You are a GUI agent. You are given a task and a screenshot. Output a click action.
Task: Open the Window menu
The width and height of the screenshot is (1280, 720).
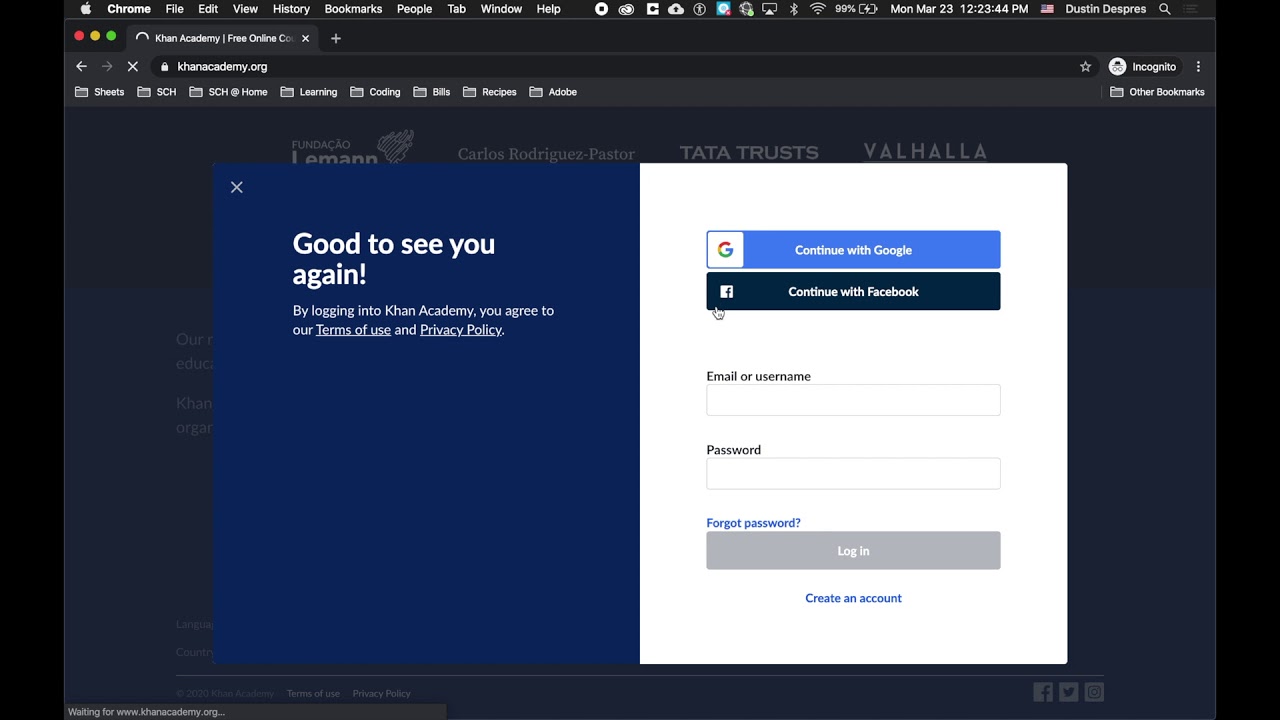(501, 9)
